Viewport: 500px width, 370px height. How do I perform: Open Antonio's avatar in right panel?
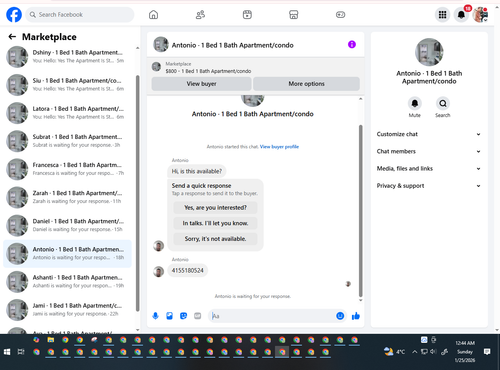pos(429,52)
